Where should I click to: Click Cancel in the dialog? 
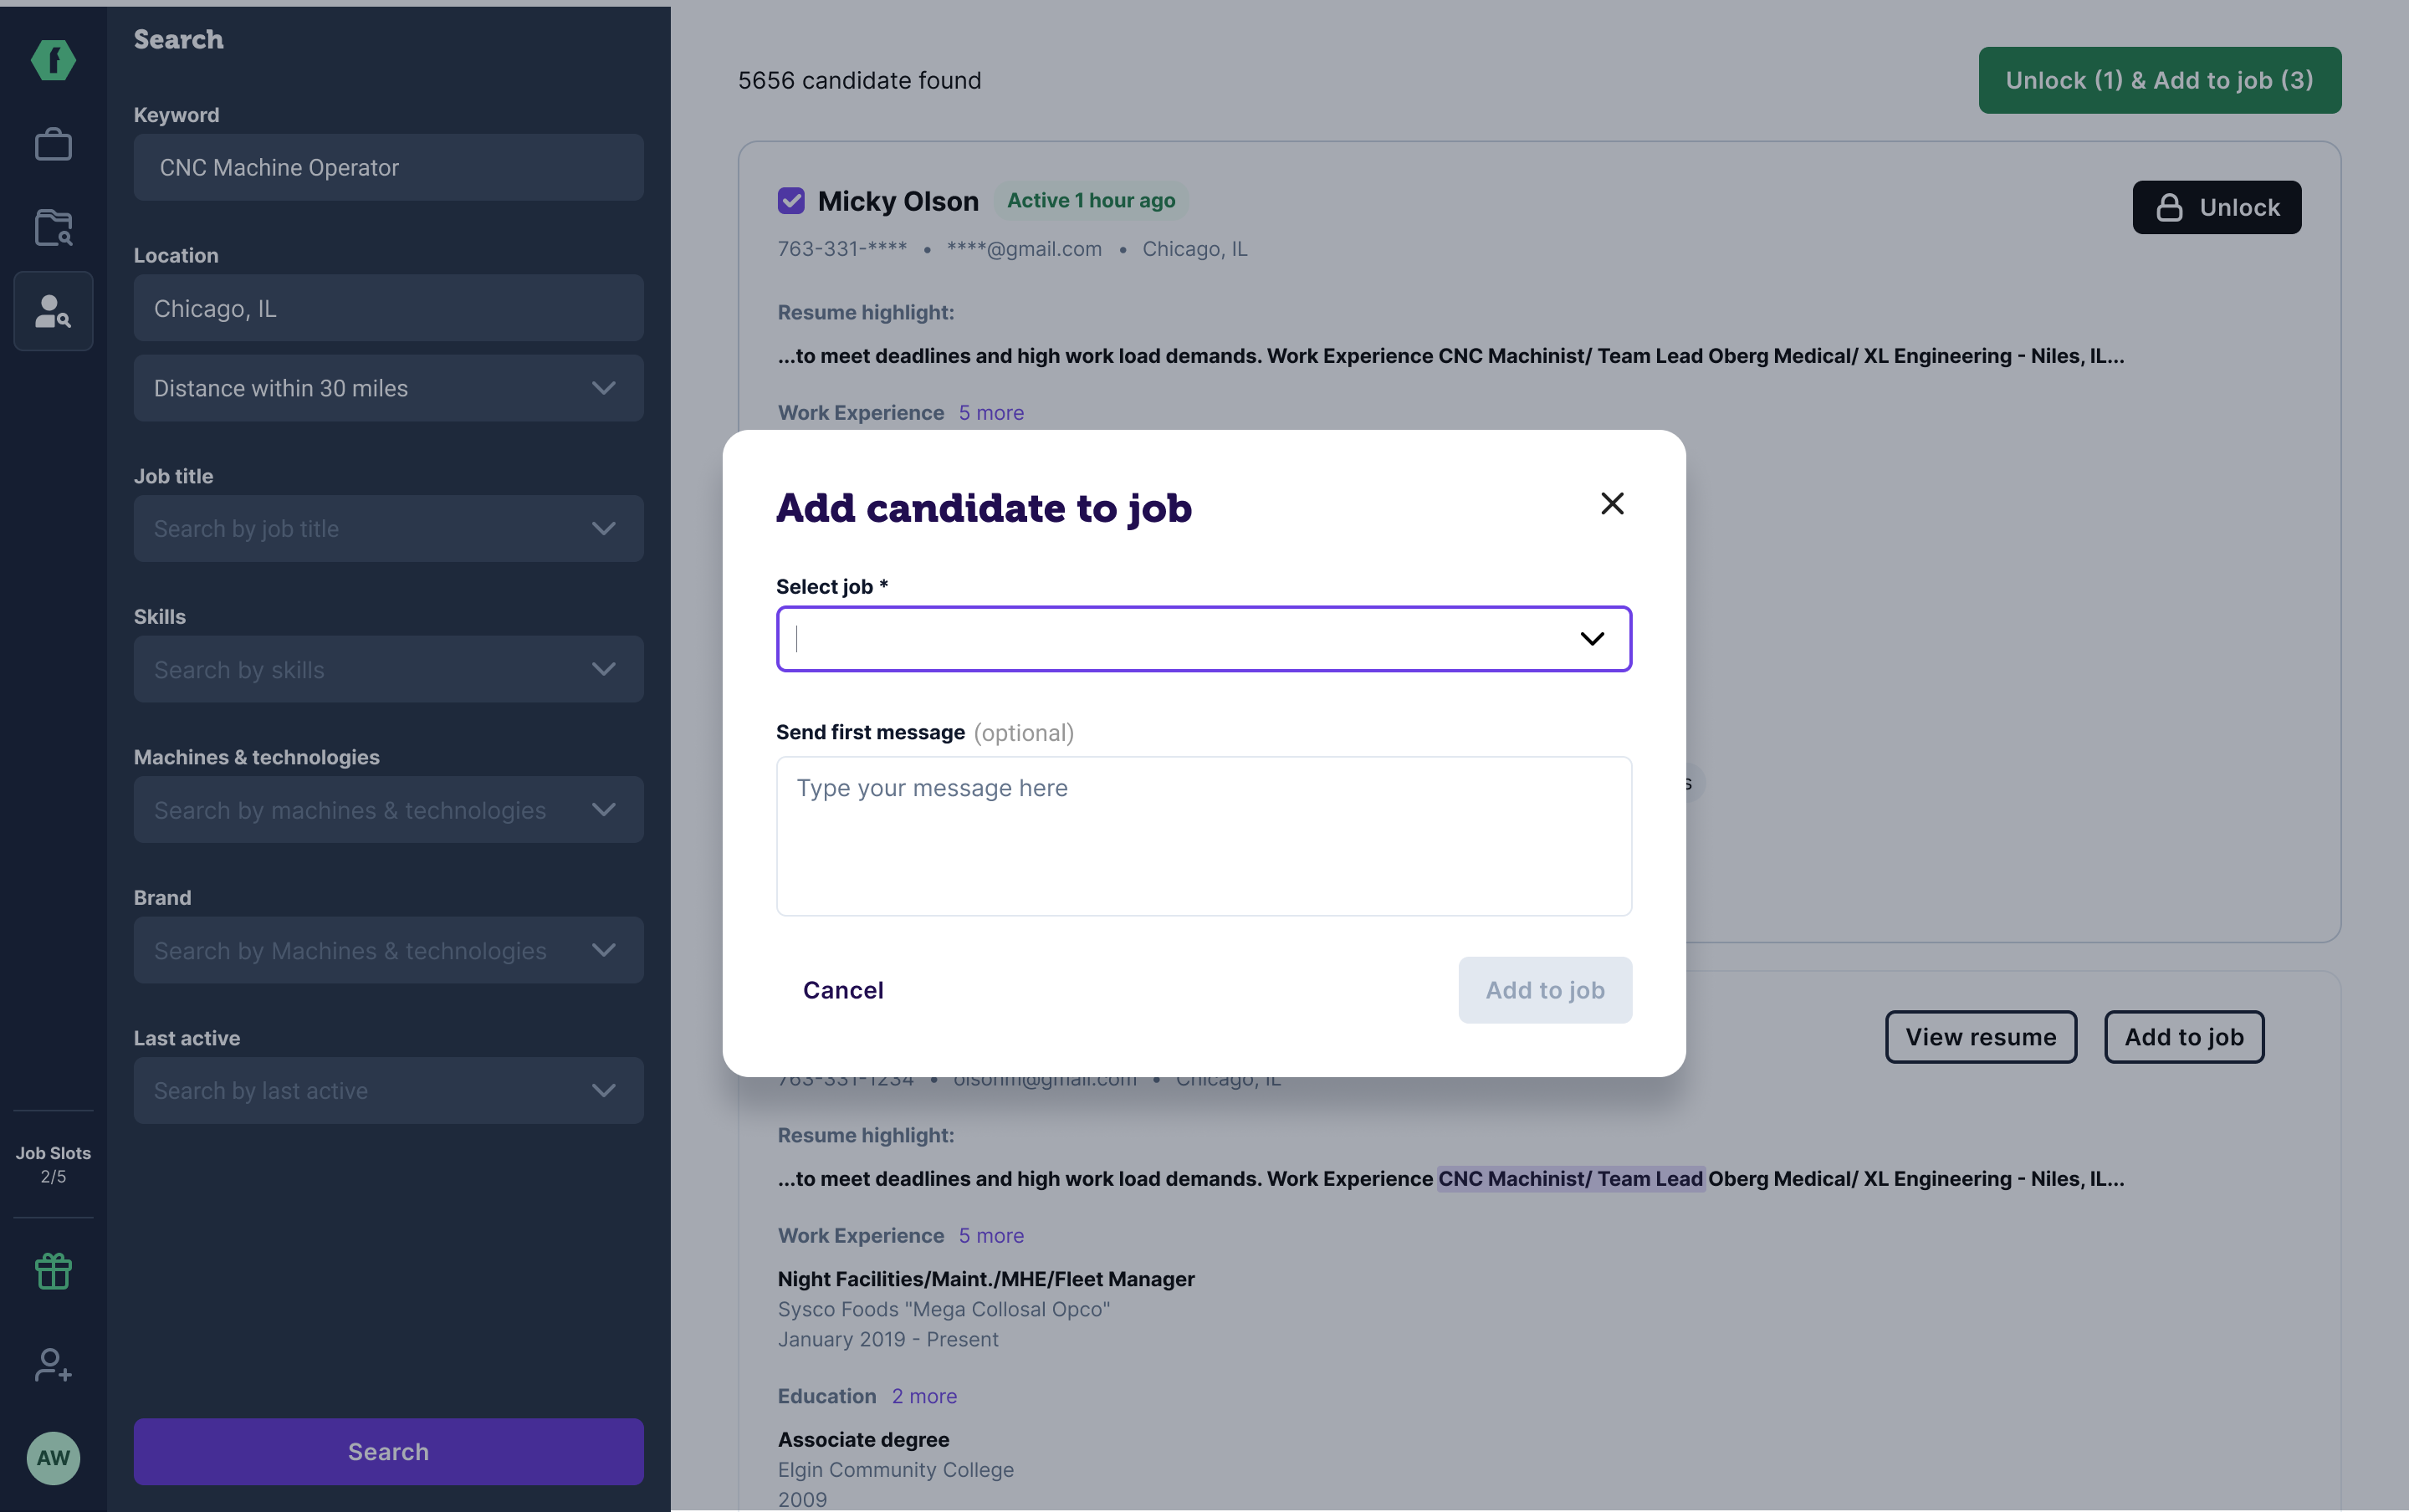[843, 990]
